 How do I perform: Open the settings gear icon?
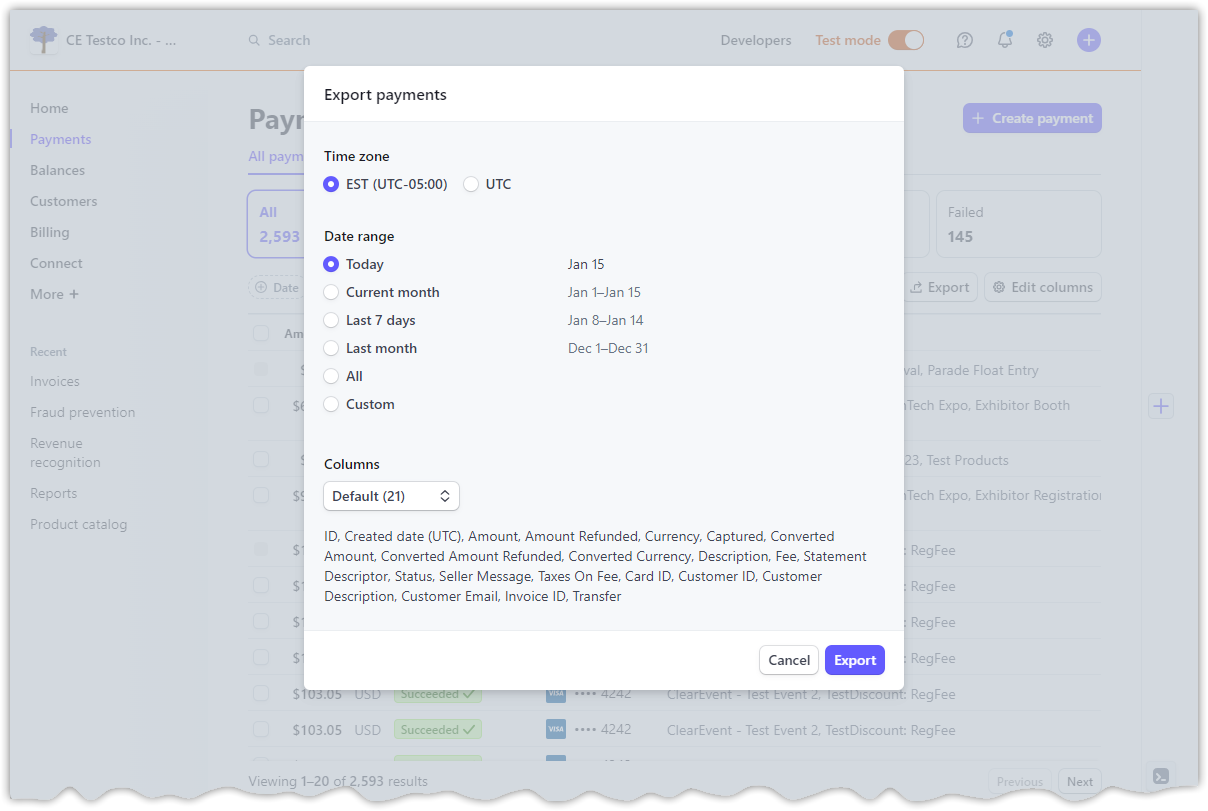pos(1044,40)
